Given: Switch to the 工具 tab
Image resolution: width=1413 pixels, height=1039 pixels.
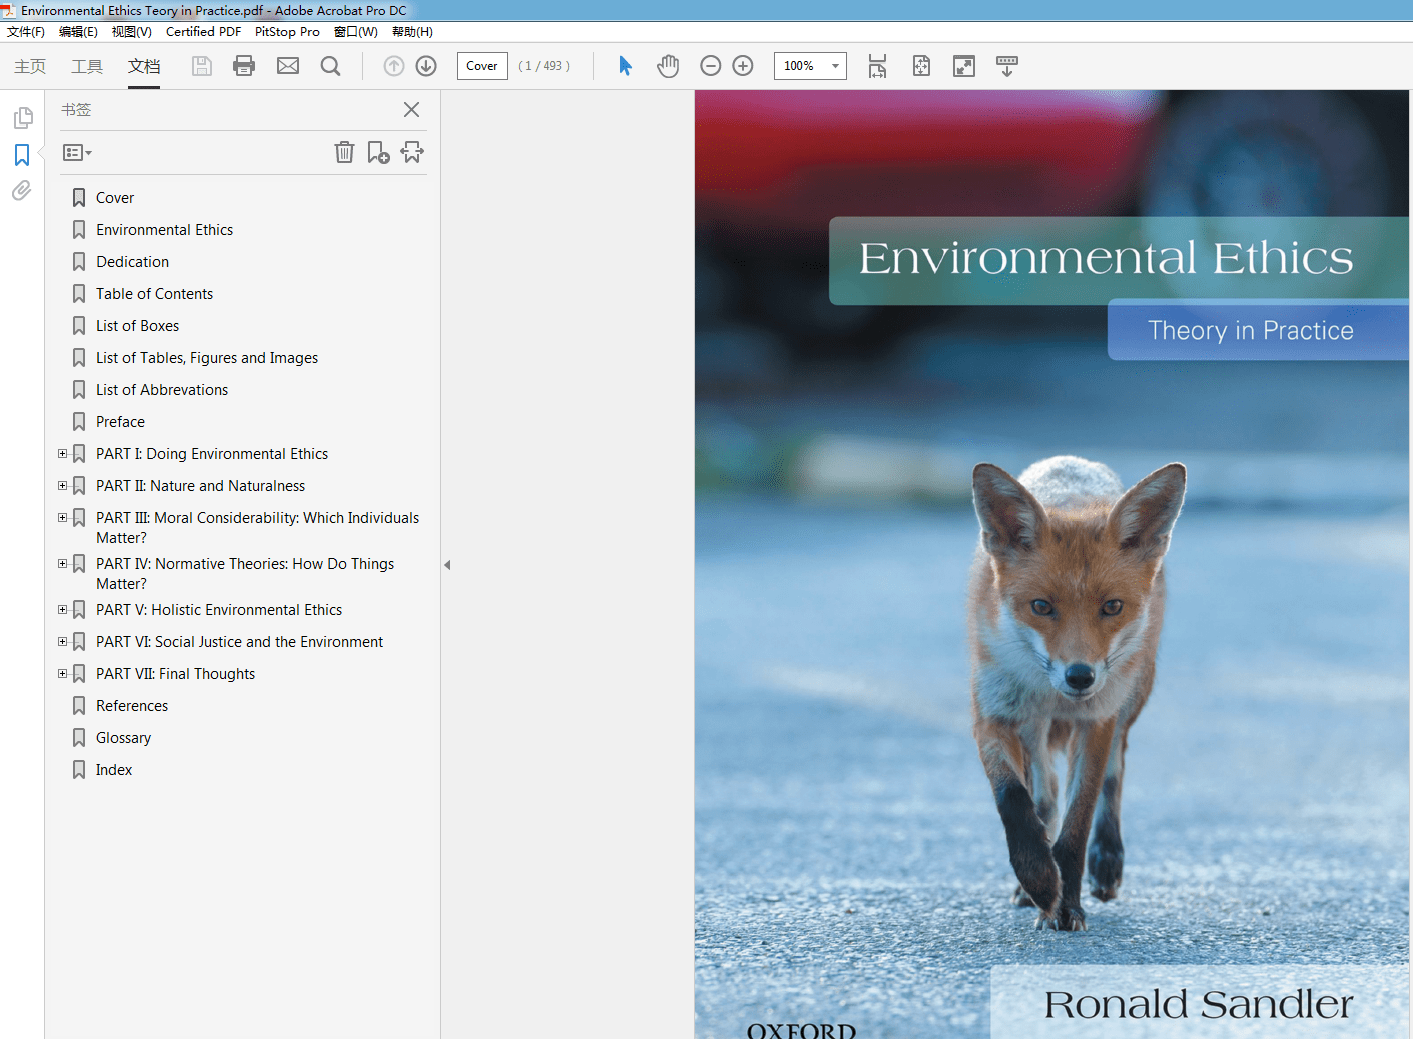Looking at the screenshot, I should (86, 66).
